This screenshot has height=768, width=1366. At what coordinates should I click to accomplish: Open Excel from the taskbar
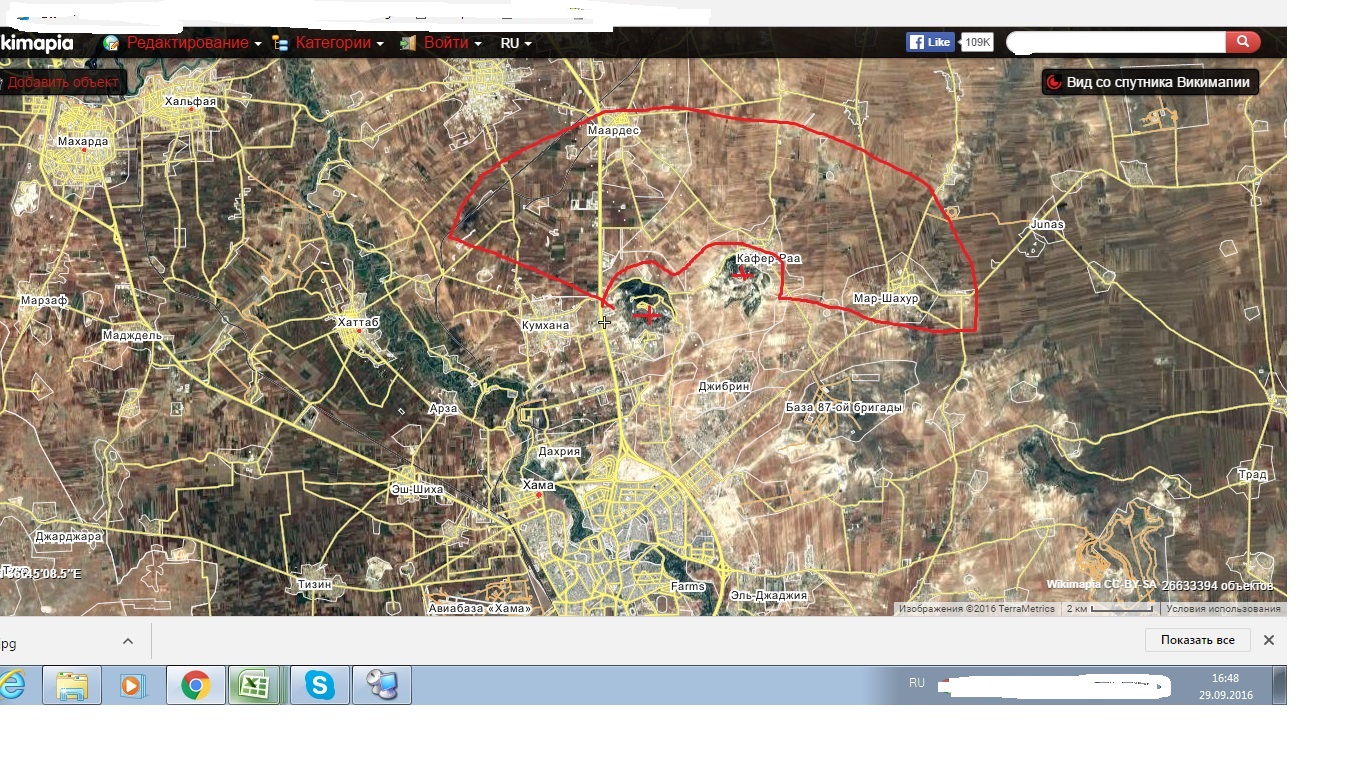point(257,686)
